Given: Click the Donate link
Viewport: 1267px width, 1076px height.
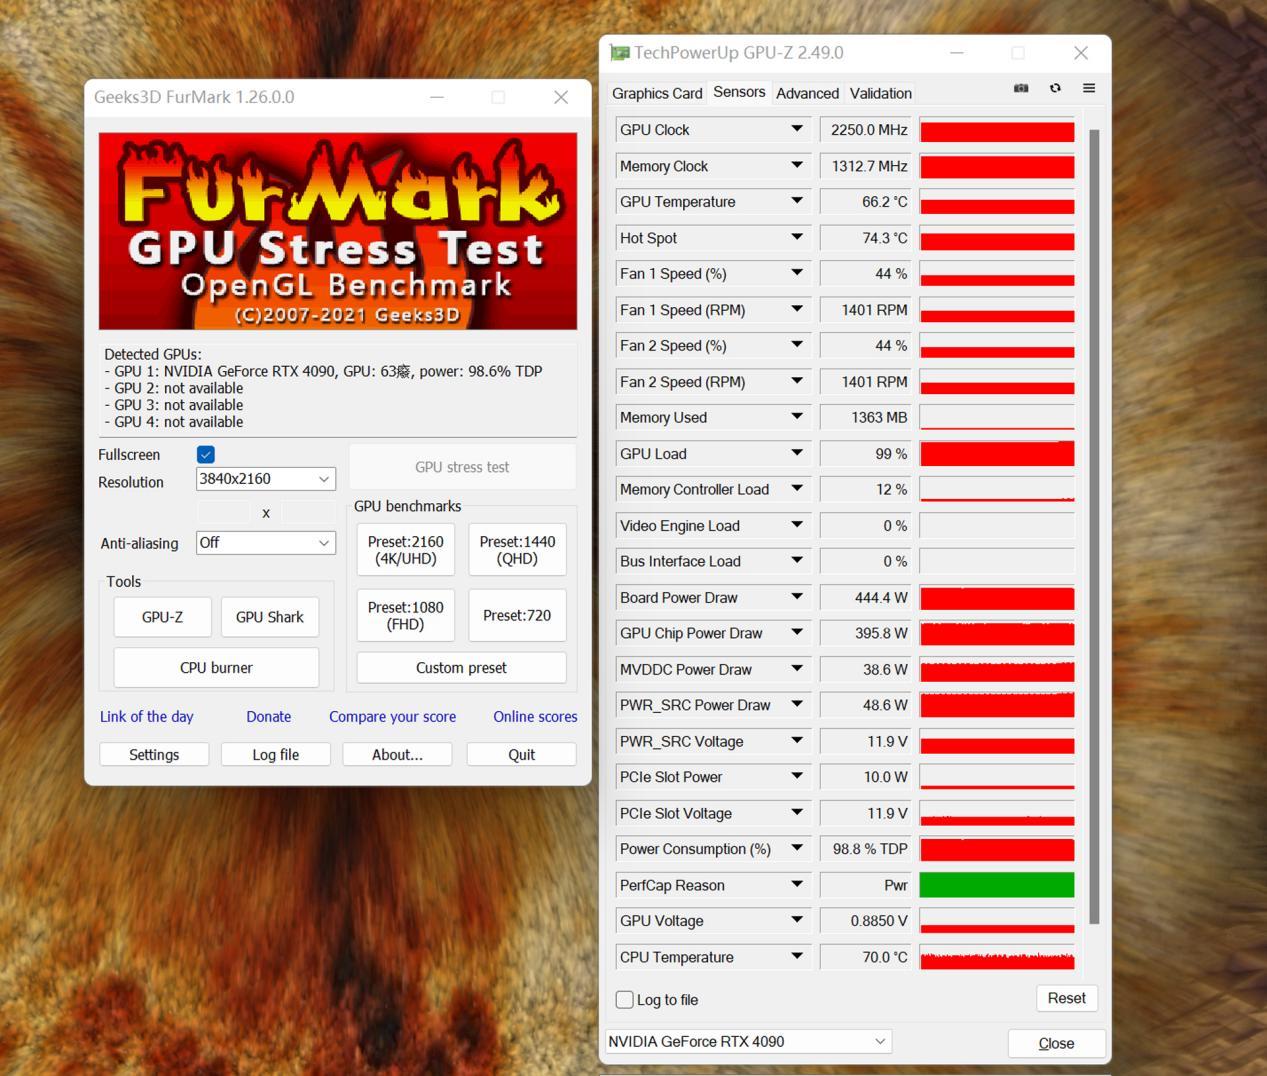Looking at the screenshot, I should (x=269, y=717).
